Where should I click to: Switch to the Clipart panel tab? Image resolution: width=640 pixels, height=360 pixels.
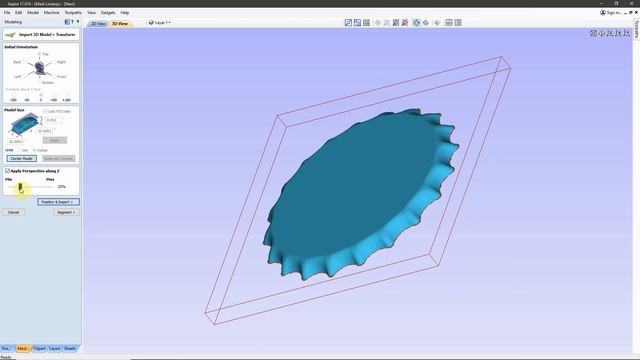point(40,349)
